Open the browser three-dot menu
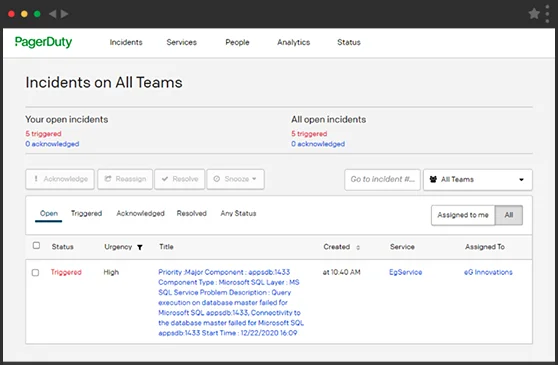The height and width of the screenshot is (365, 558). 547,14
